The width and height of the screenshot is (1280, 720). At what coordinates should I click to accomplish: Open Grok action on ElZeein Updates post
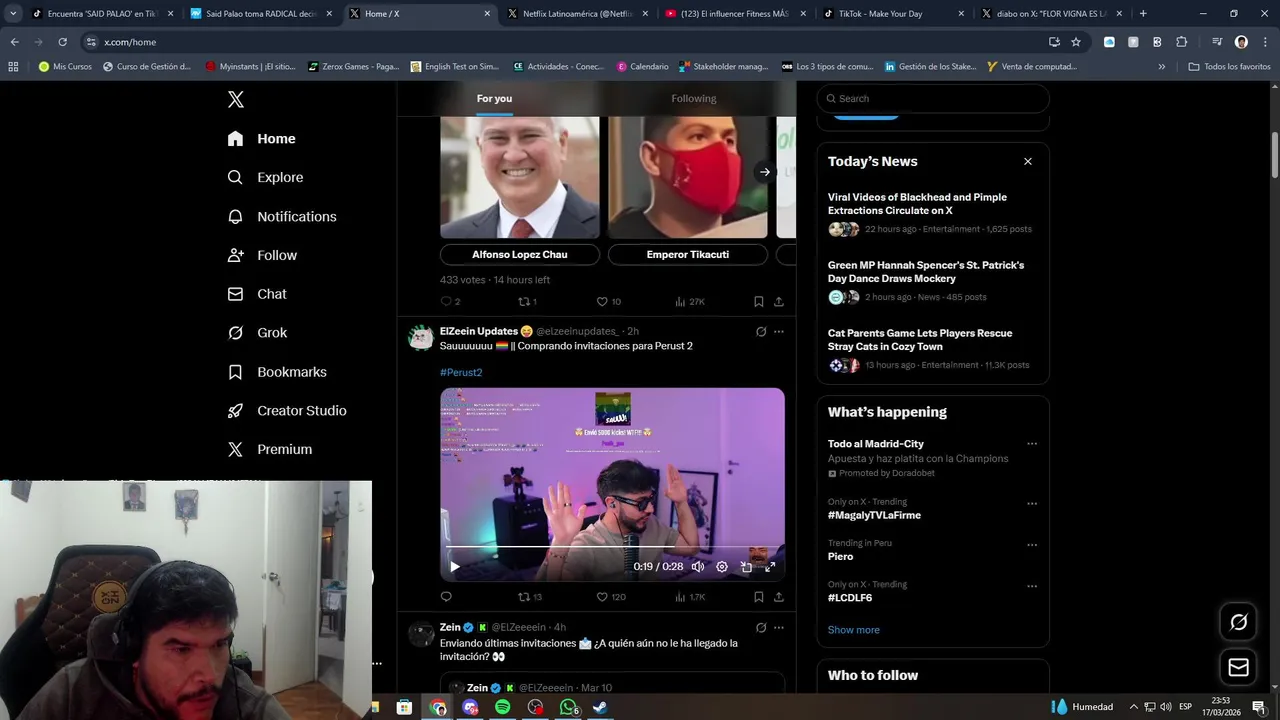[x=761, y=332]
